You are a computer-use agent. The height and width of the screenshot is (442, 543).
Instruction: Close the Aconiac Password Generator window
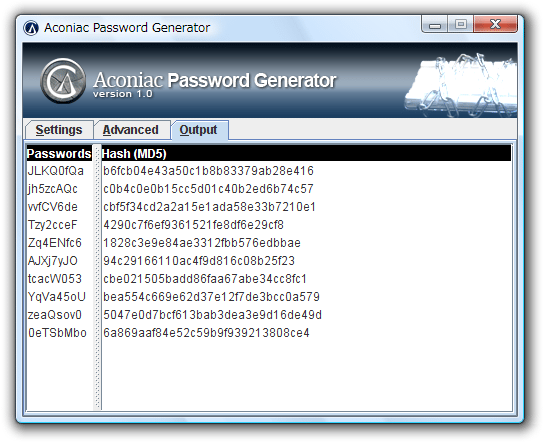click(496, 25)
